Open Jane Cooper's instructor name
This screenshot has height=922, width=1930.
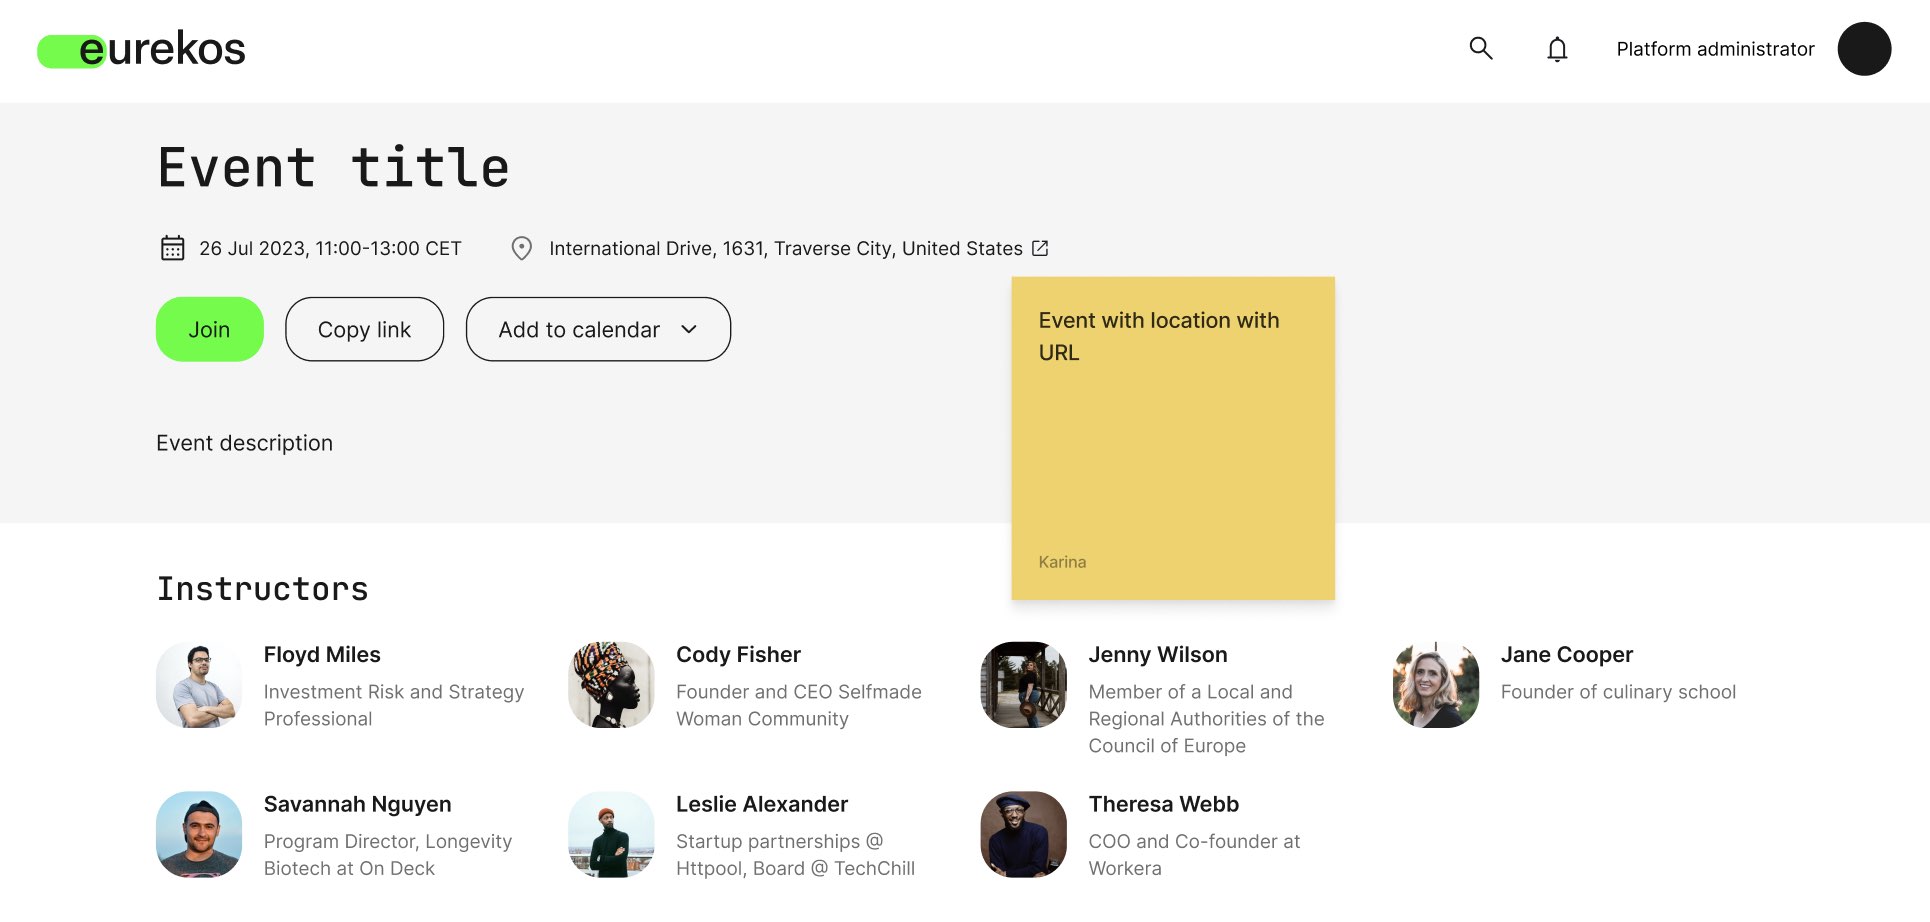[x=1566, y=655]
